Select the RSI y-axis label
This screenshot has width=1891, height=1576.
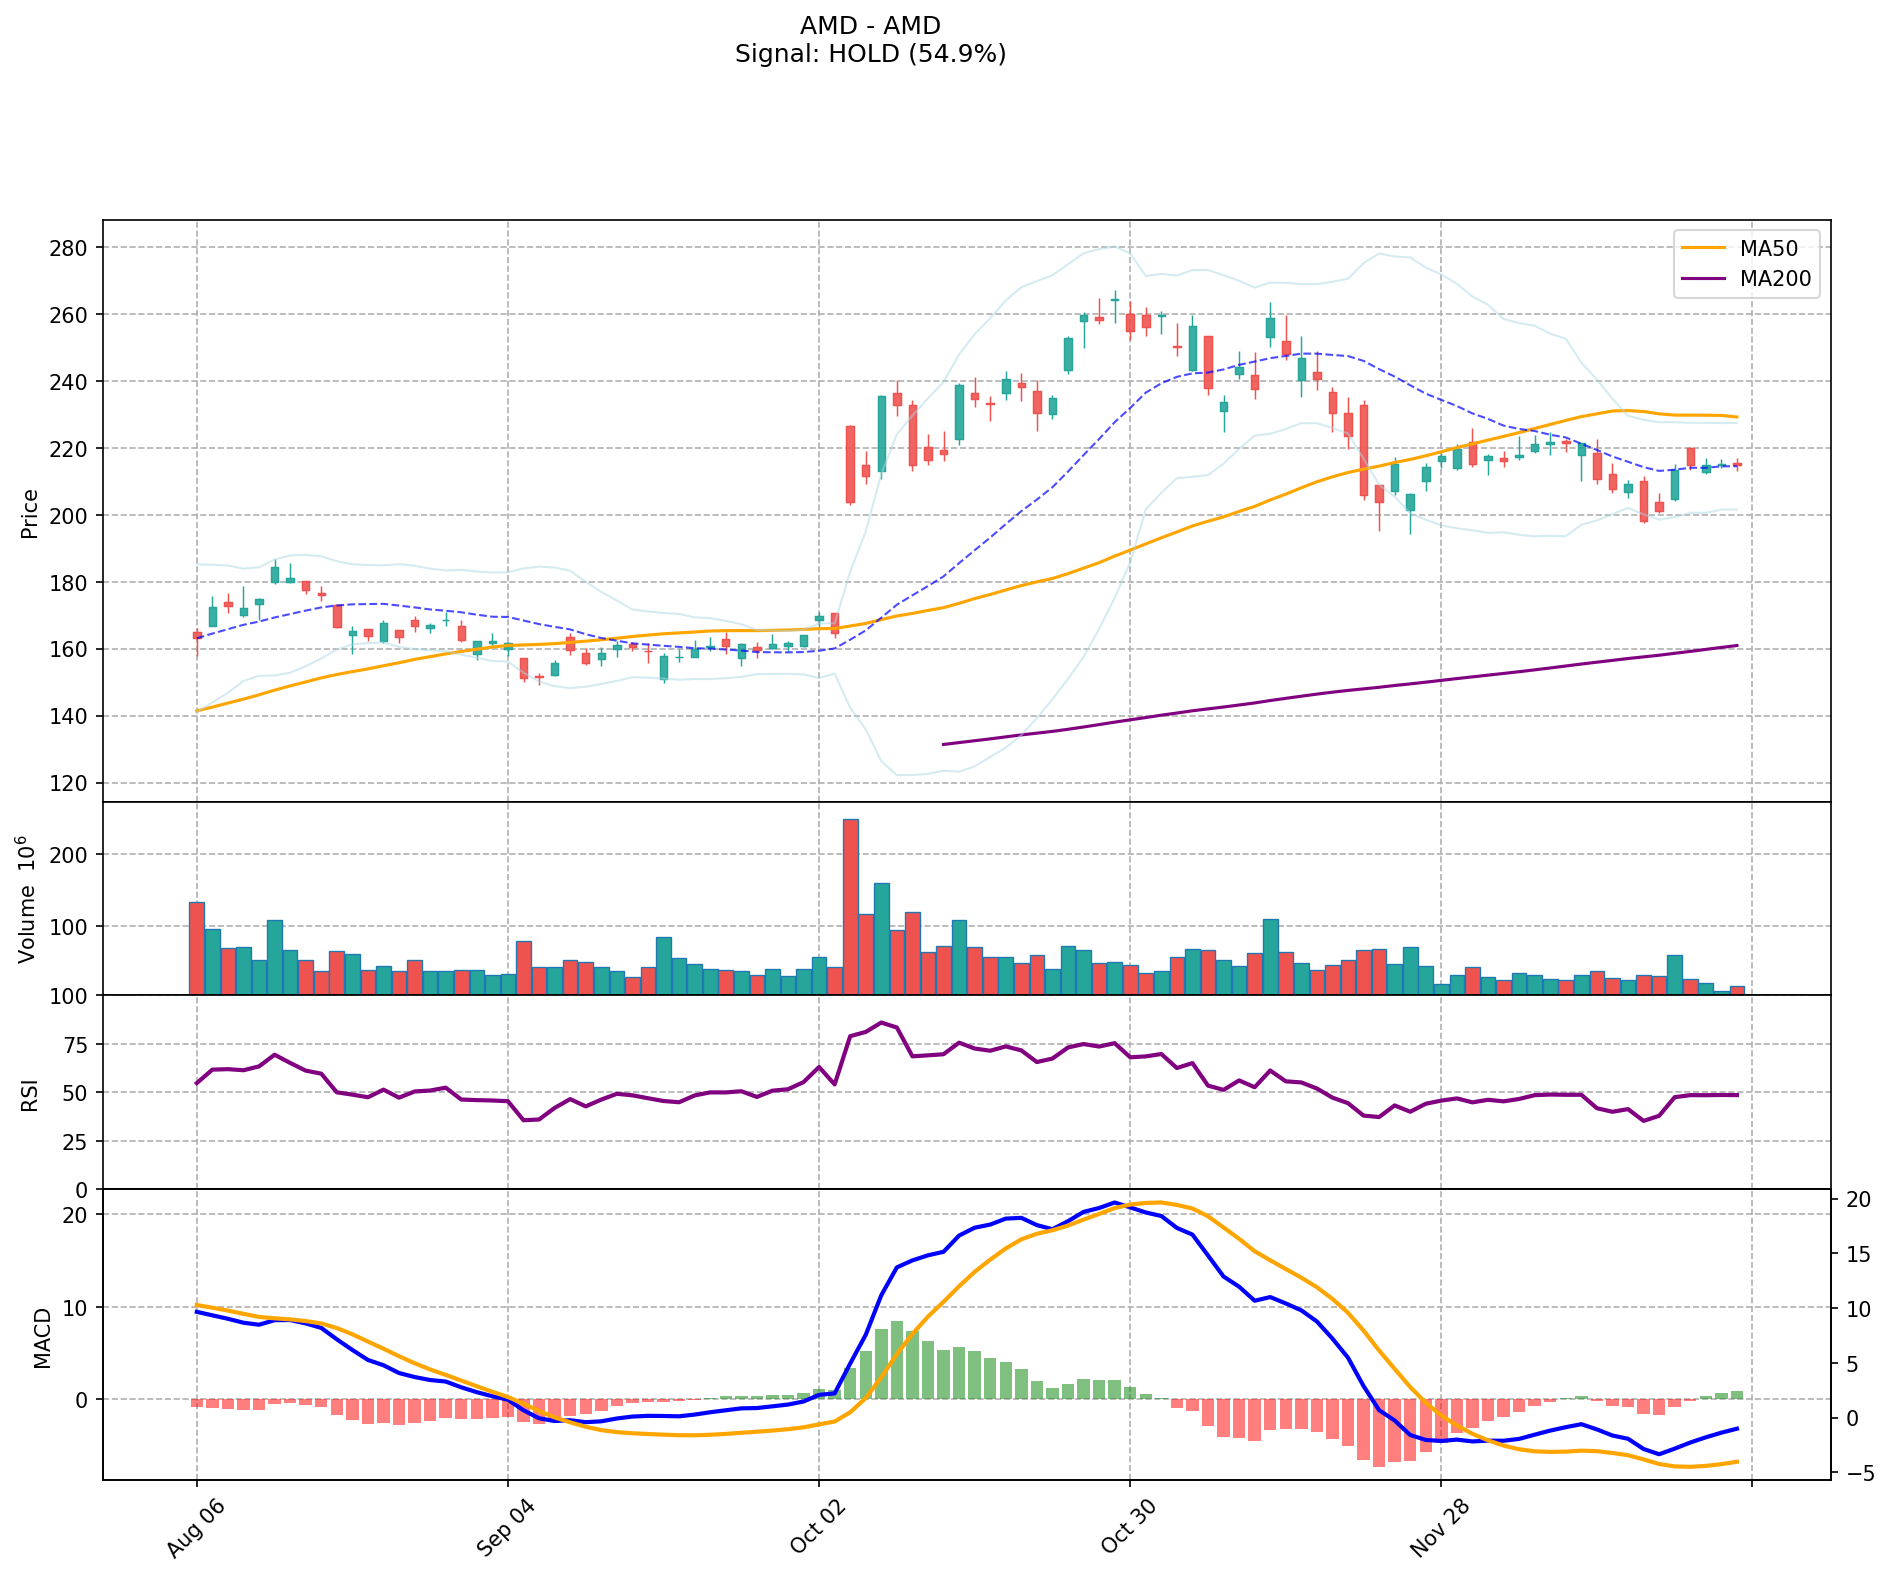30,1094
